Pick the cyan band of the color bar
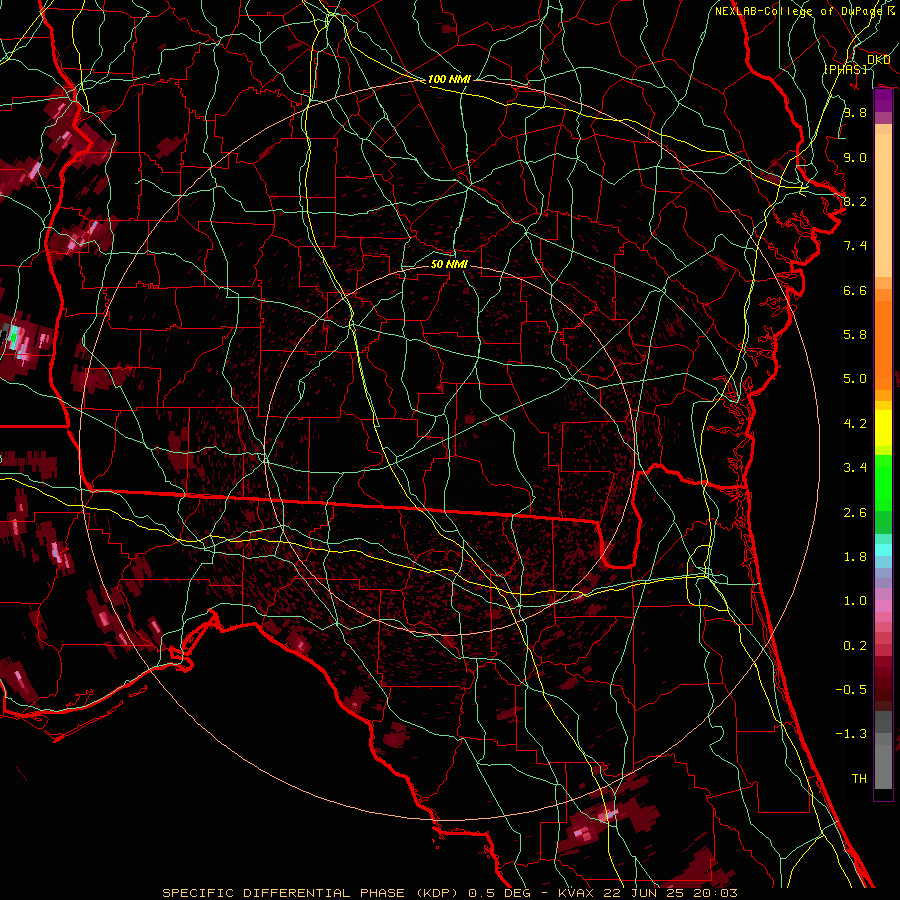The image size is (900, 900). coord(883,549)
